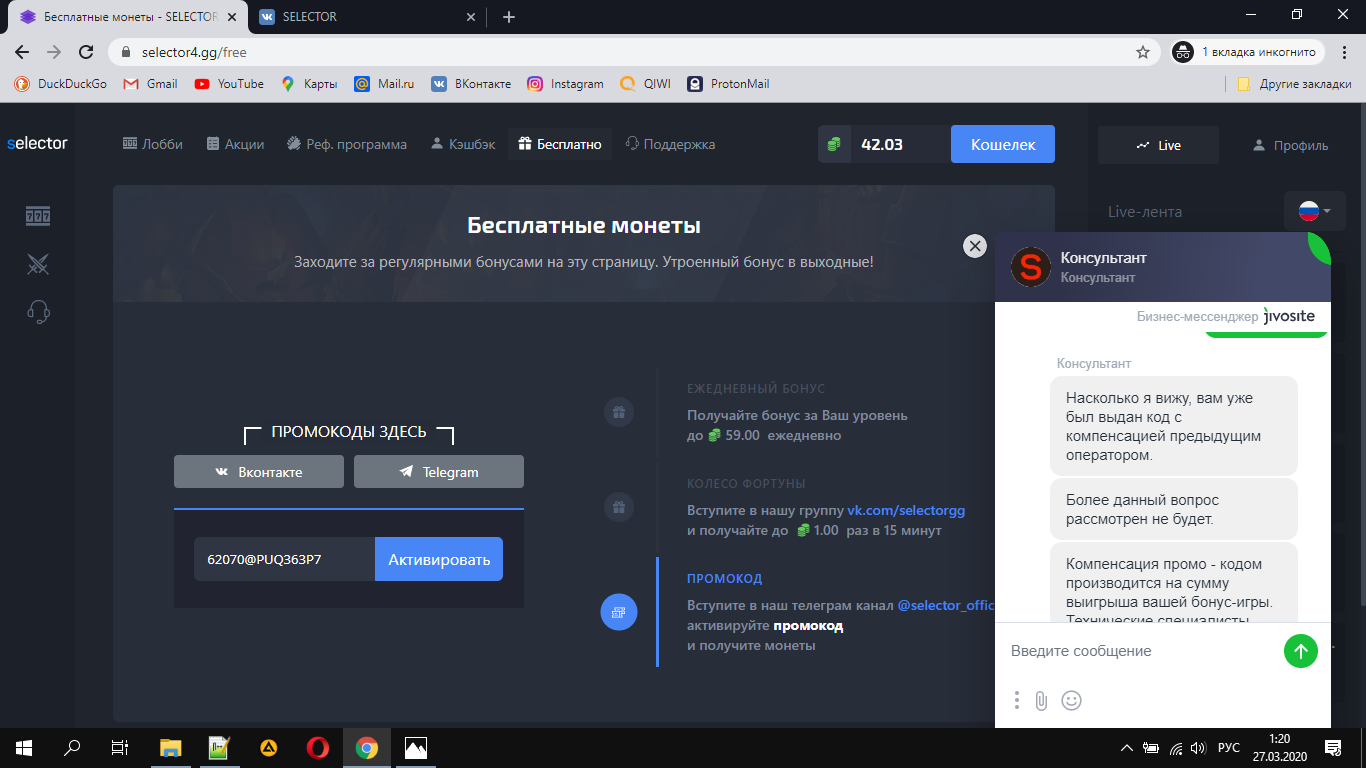Show hidden system tray icons
Image resolution: width=1366 pixels, height=768 pixels.
point(1127,747)
